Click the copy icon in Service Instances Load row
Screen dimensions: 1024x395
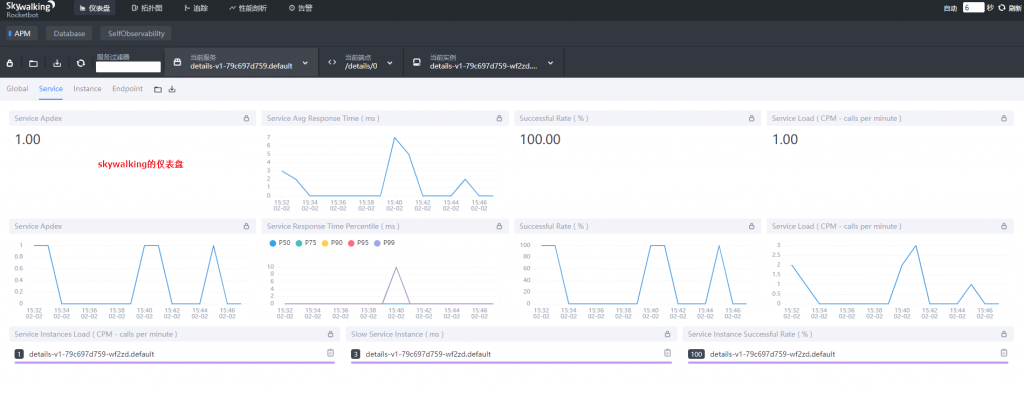pyautogui.click(x=330, y=353)
